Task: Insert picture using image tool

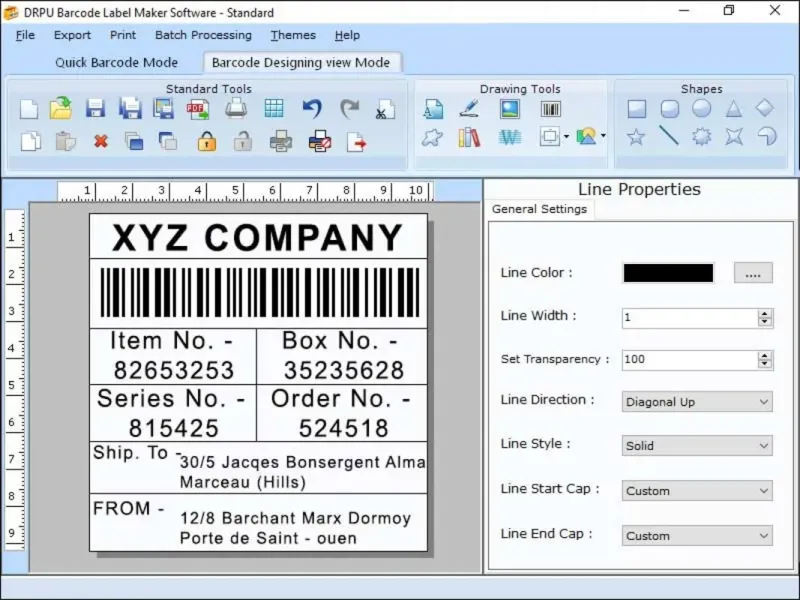Action: 510,109
